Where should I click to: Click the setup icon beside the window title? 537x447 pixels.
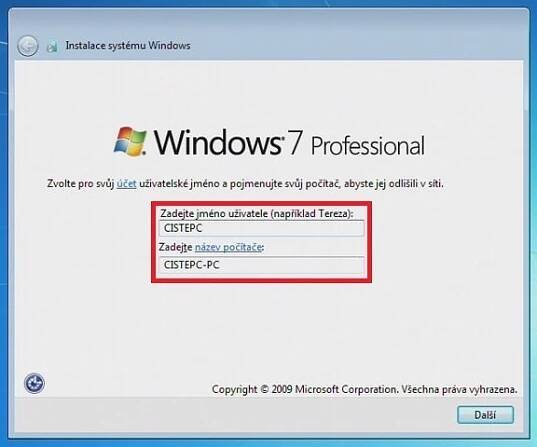(x=52, y=46)
